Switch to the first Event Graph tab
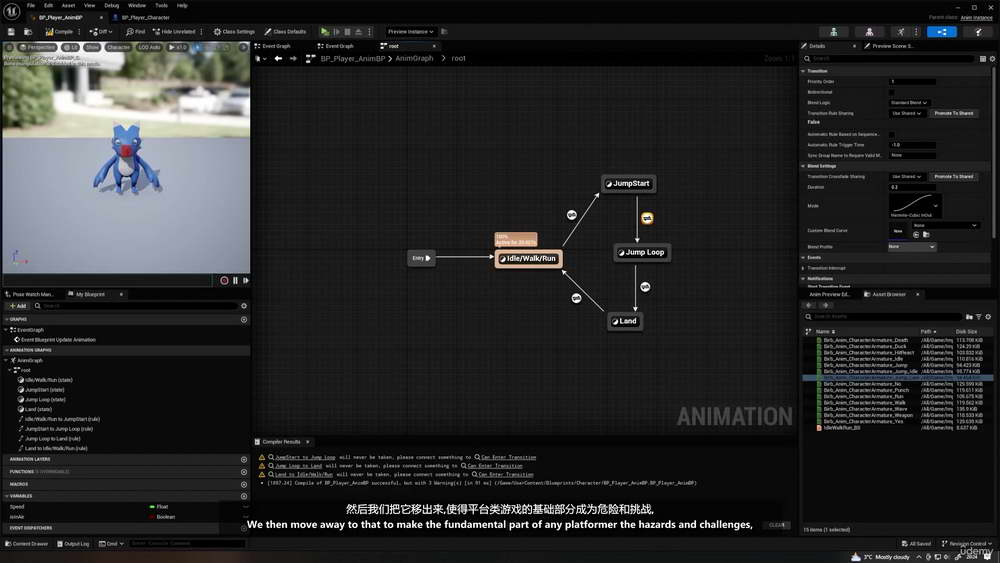This screenshot has width=1000, height=563. tap(276, 46)
